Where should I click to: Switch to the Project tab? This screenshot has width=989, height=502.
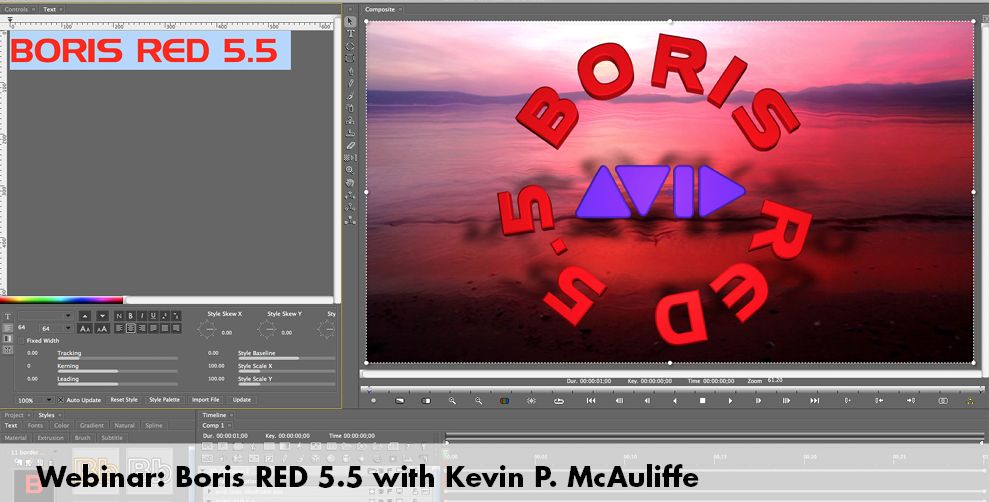pos(14,415)
